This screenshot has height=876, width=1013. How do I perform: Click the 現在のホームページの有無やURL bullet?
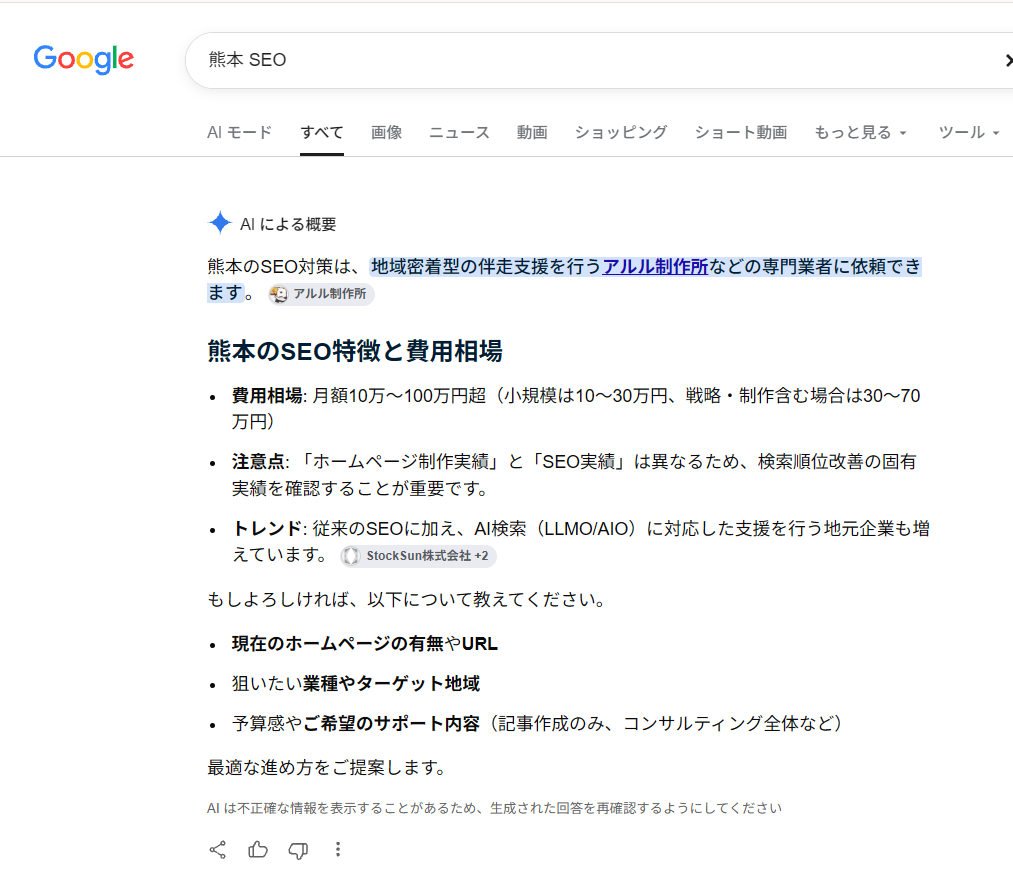tap(365, 643)
